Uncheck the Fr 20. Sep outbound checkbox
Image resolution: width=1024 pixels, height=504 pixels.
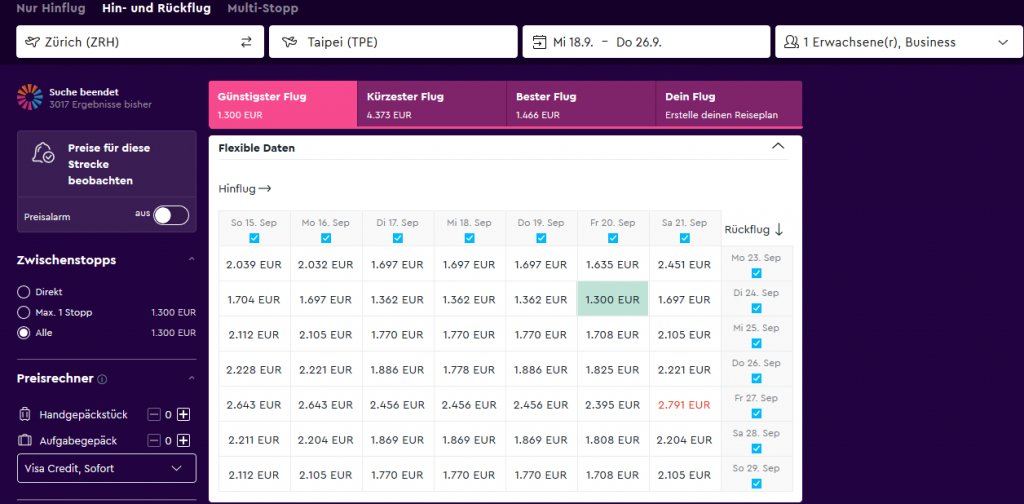613,238
